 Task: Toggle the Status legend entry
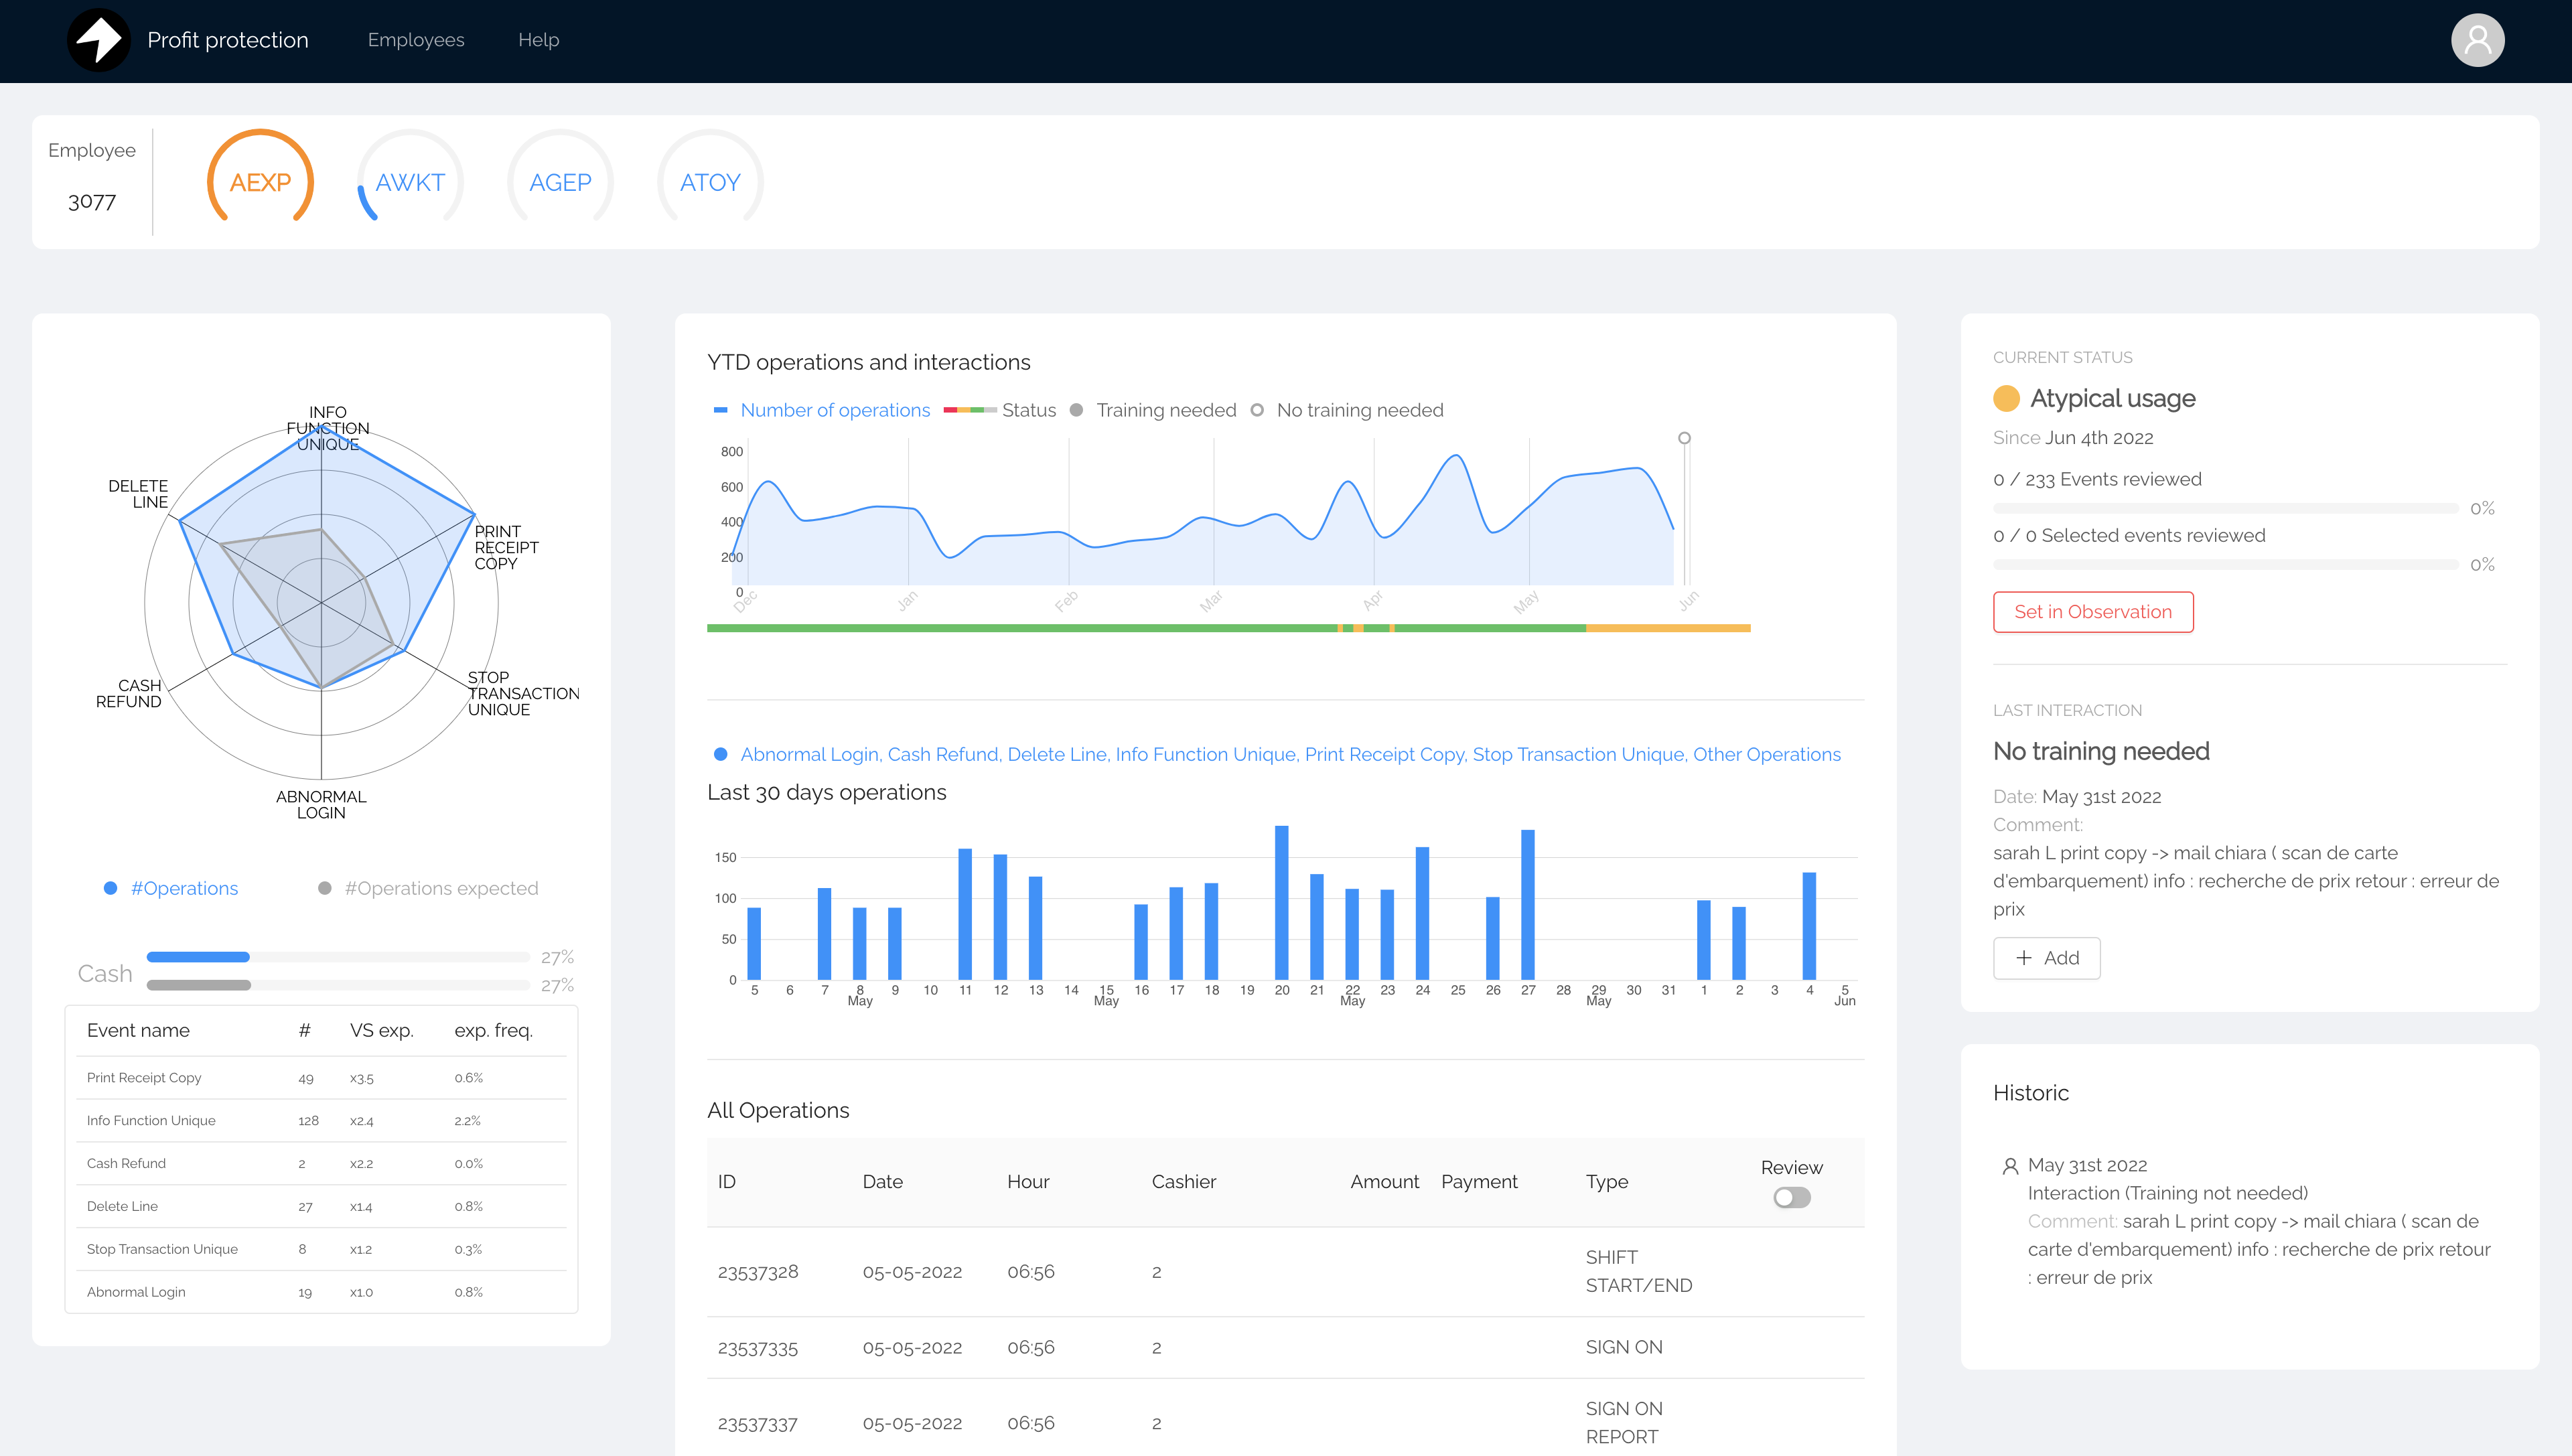pyautogui.click(x=1000, y=410)
